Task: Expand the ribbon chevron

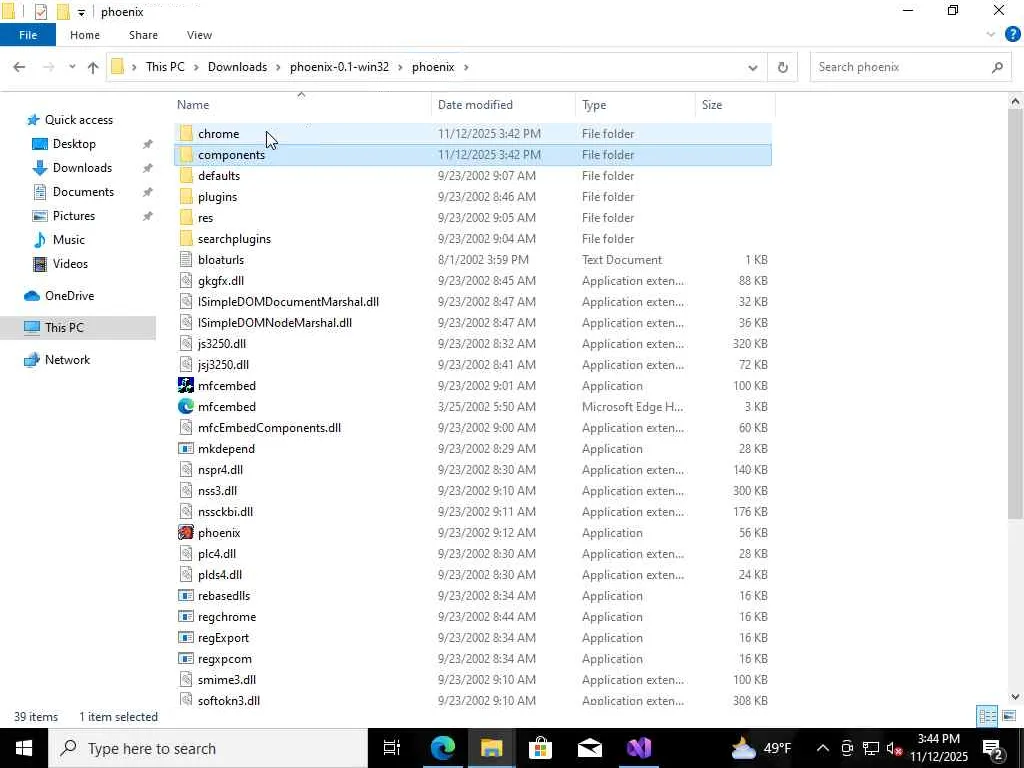Action: [x=990, y=35]
